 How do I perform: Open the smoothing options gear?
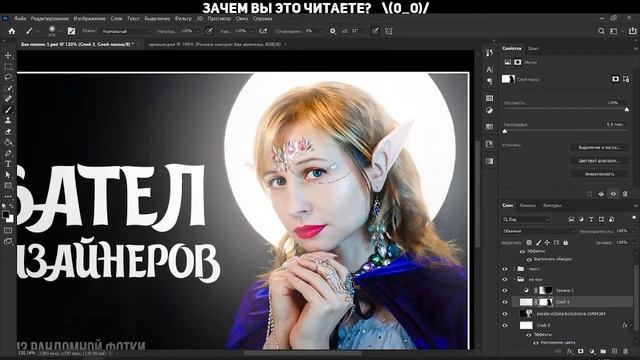(x=333, y=31)
